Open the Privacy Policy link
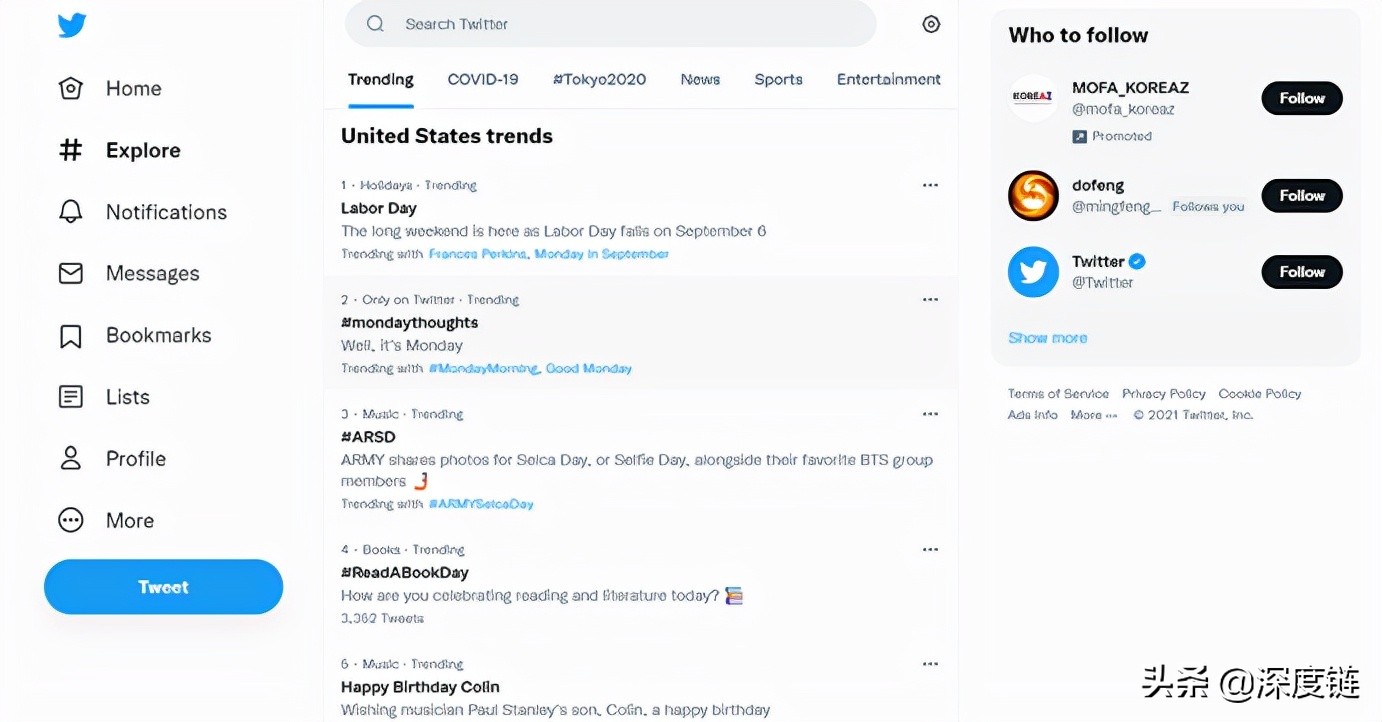 (x=1164, y=394)
